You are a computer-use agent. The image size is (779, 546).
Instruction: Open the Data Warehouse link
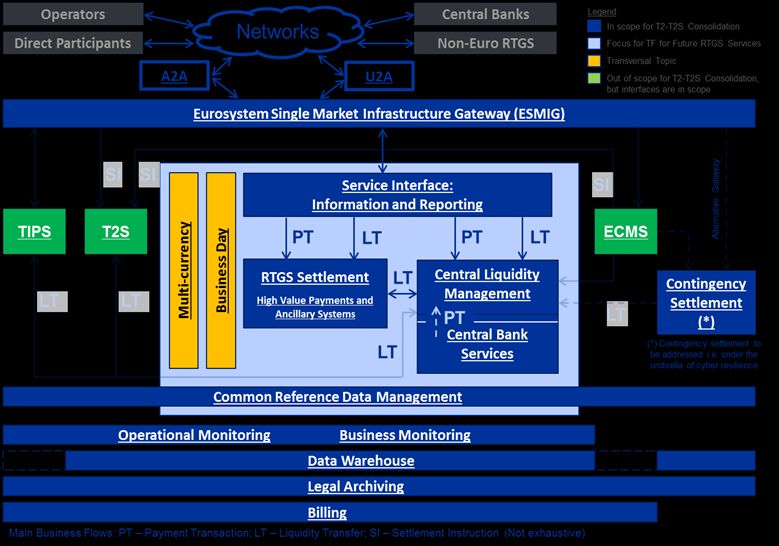[361, 461]
